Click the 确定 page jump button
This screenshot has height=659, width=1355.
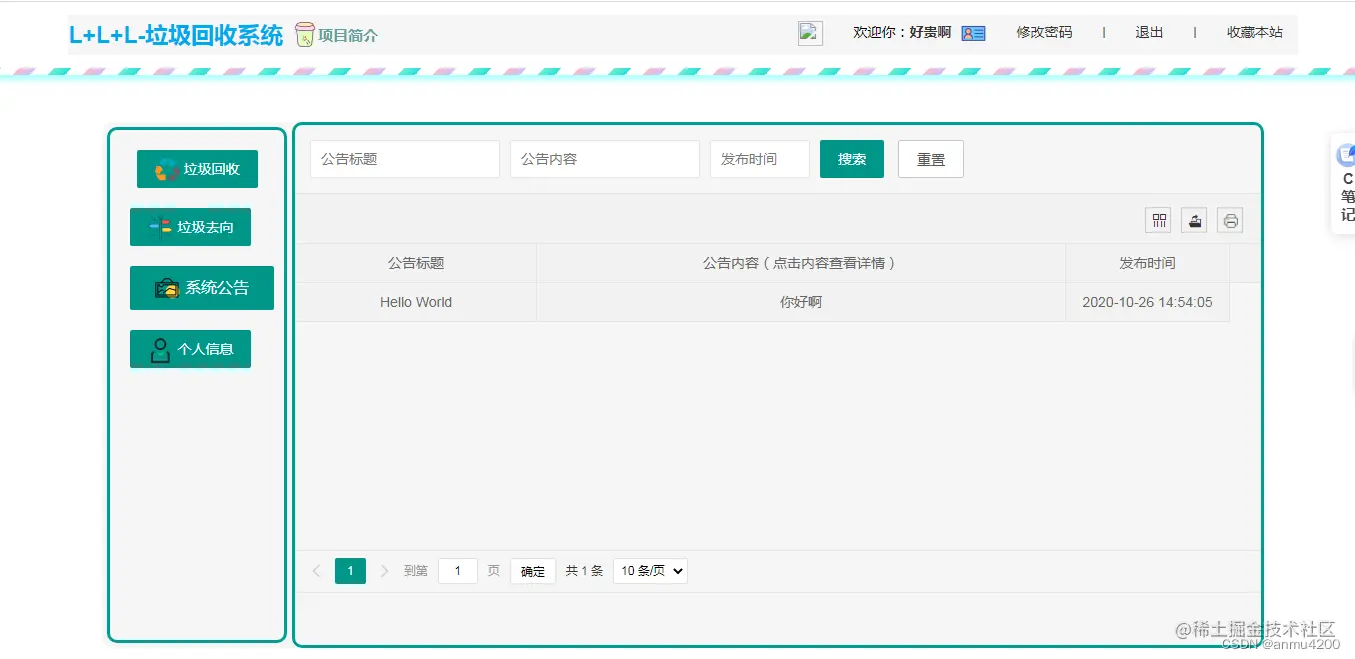[x=533, y=571]
